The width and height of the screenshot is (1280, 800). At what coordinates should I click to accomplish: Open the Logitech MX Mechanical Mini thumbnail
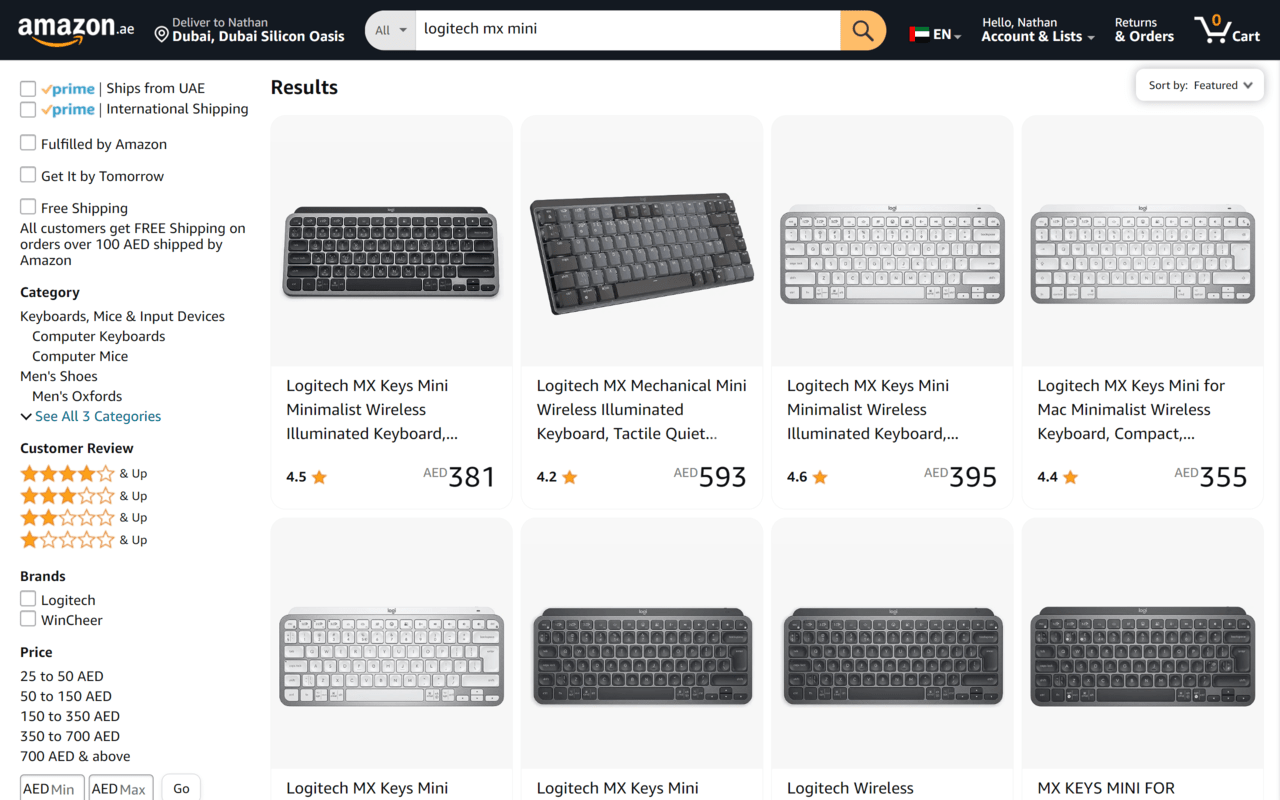(642, 252)
